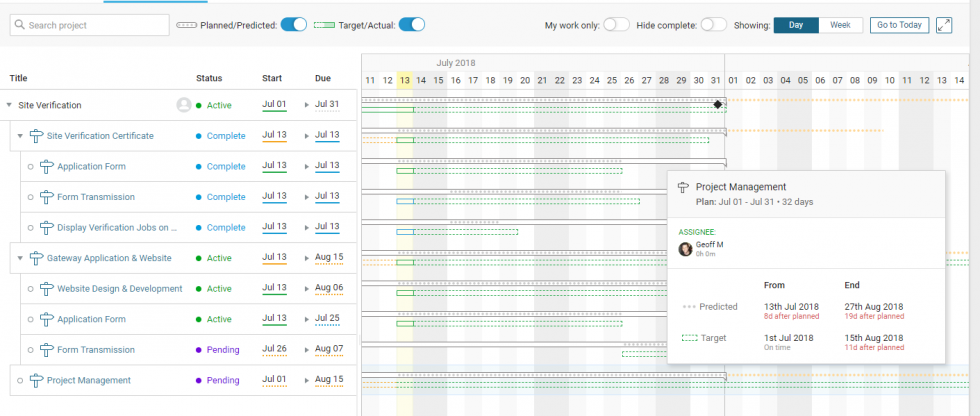Viewport: 980px width, 416px height.
Task: Click the assignee avatar placeholder on Site Verification
Action: pos(184,105)
